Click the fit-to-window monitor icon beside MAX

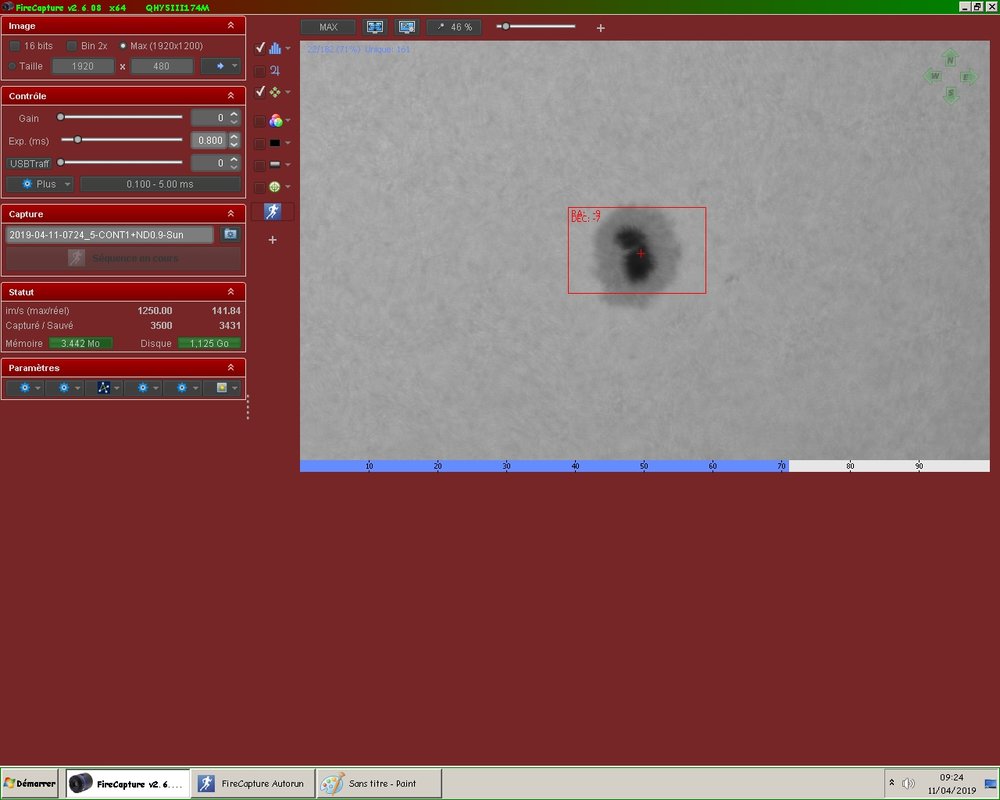tap(375, 27)
